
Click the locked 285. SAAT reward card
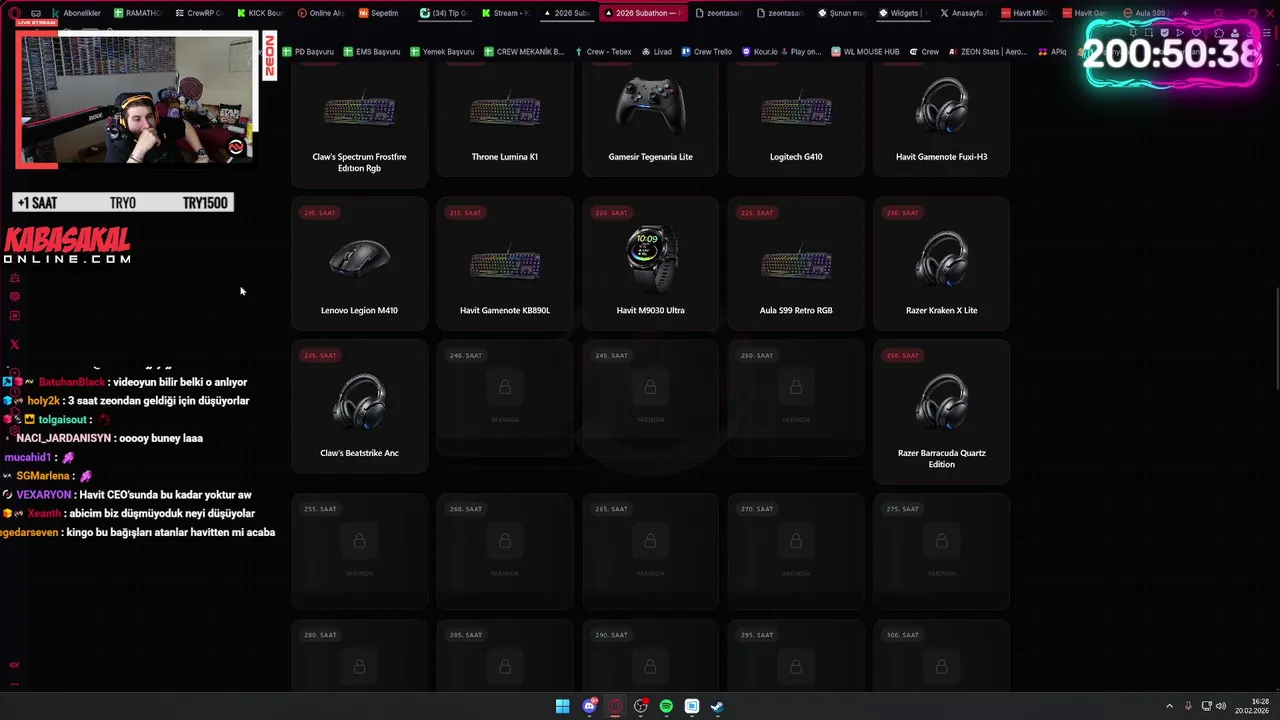tap(505, 655)
